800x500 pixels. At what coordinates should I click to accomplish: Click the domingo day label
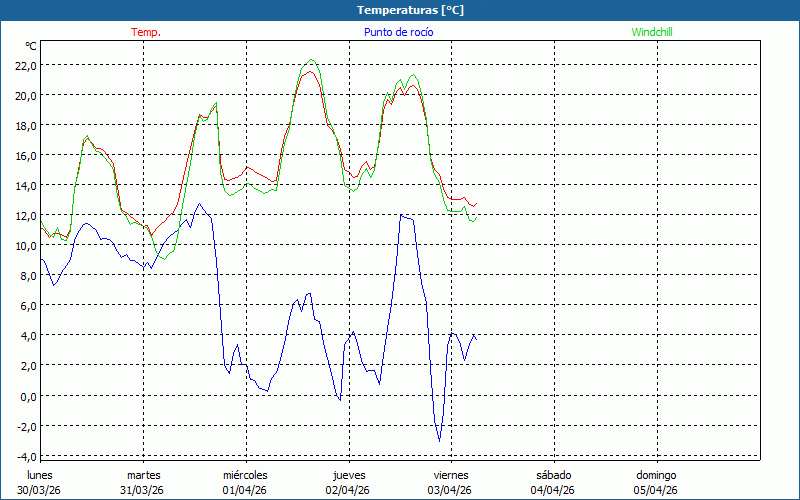pyautogui.click(x=656, y=475)
